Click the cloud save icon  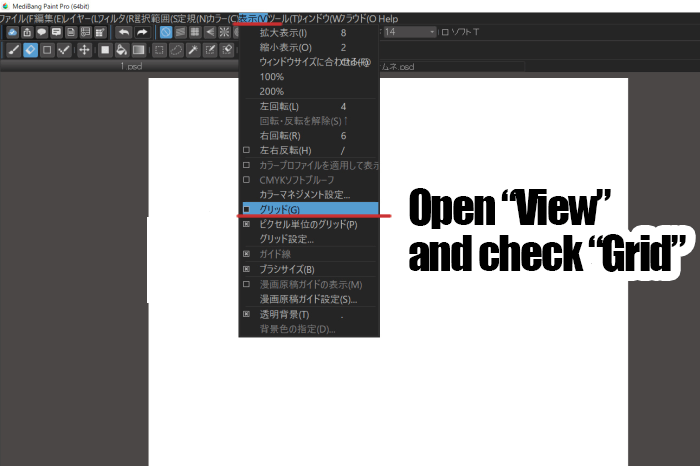click(x=12, y=32)
